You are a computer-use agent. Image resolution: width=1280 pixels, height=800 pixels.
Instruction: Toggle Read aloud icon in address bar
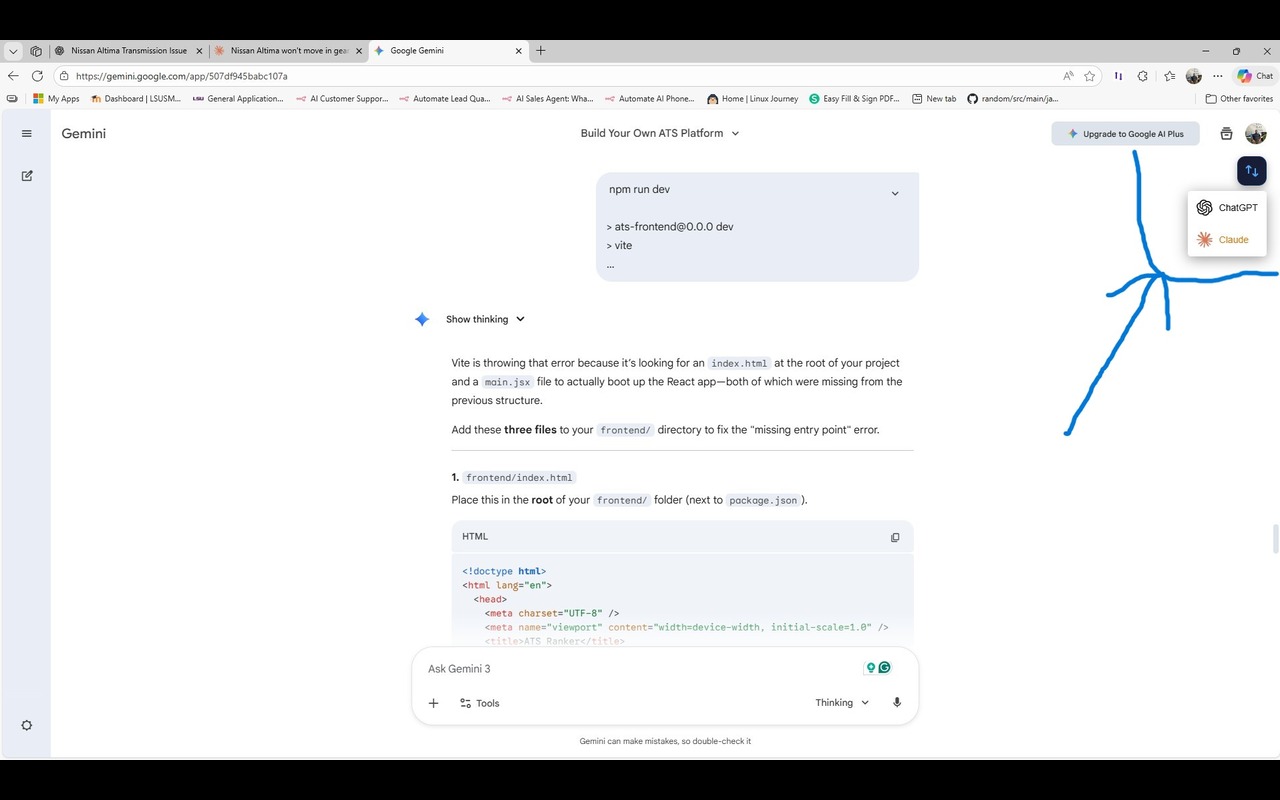point(1068,76)
